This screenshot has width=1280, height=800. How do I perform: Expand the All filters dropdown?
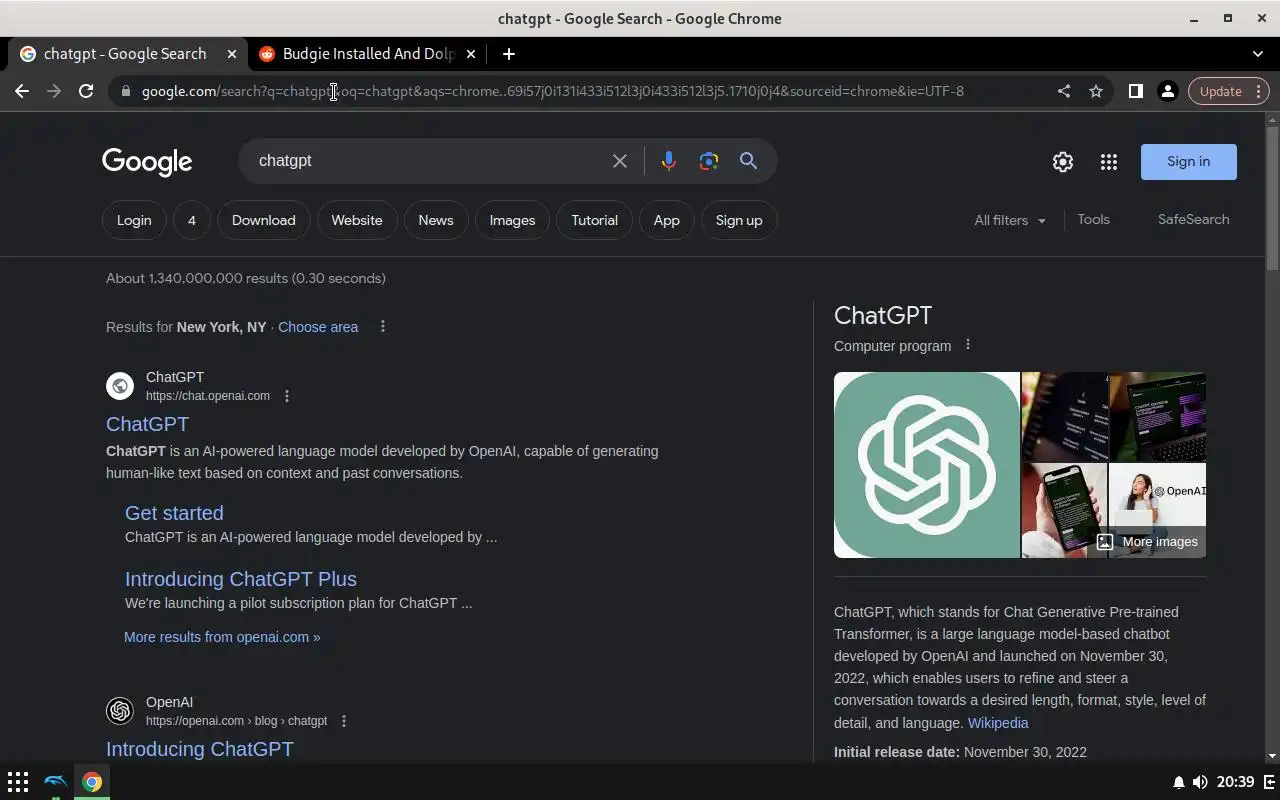[1010, 220]
